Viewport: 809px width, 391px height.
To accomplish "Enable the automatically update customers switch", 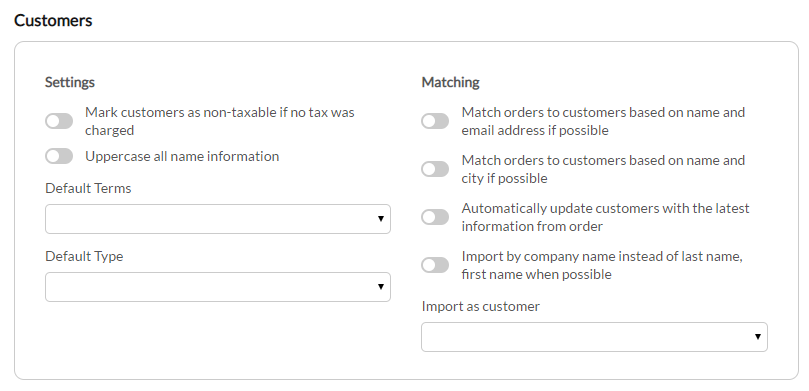I will [435, 217].
